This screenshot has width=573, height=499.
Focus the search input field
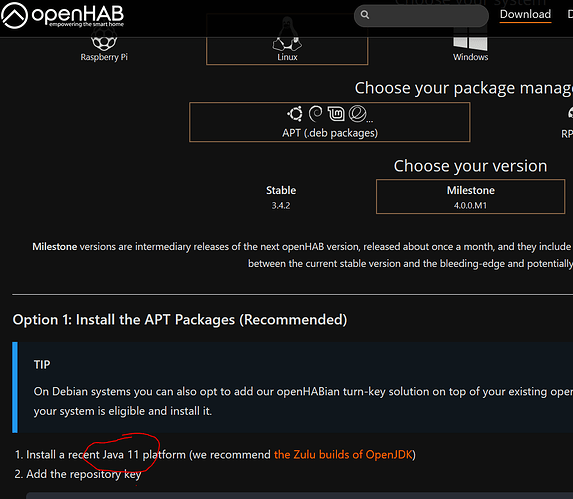(x=421, y=15)
